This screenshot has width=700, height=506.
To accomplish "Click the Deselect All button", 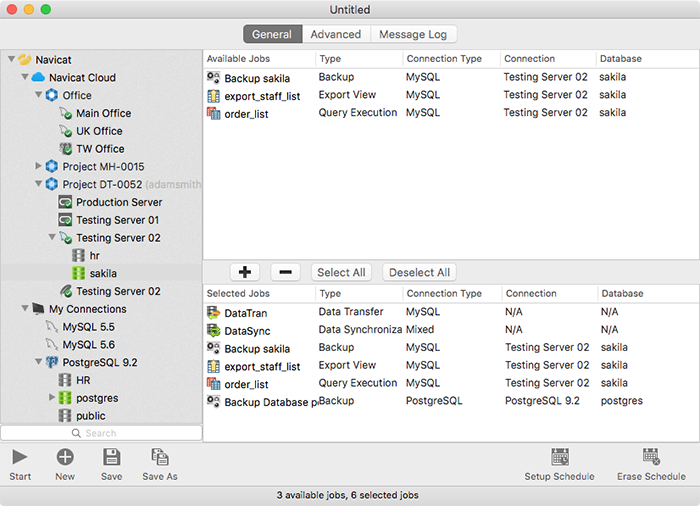I will point(419,272).
